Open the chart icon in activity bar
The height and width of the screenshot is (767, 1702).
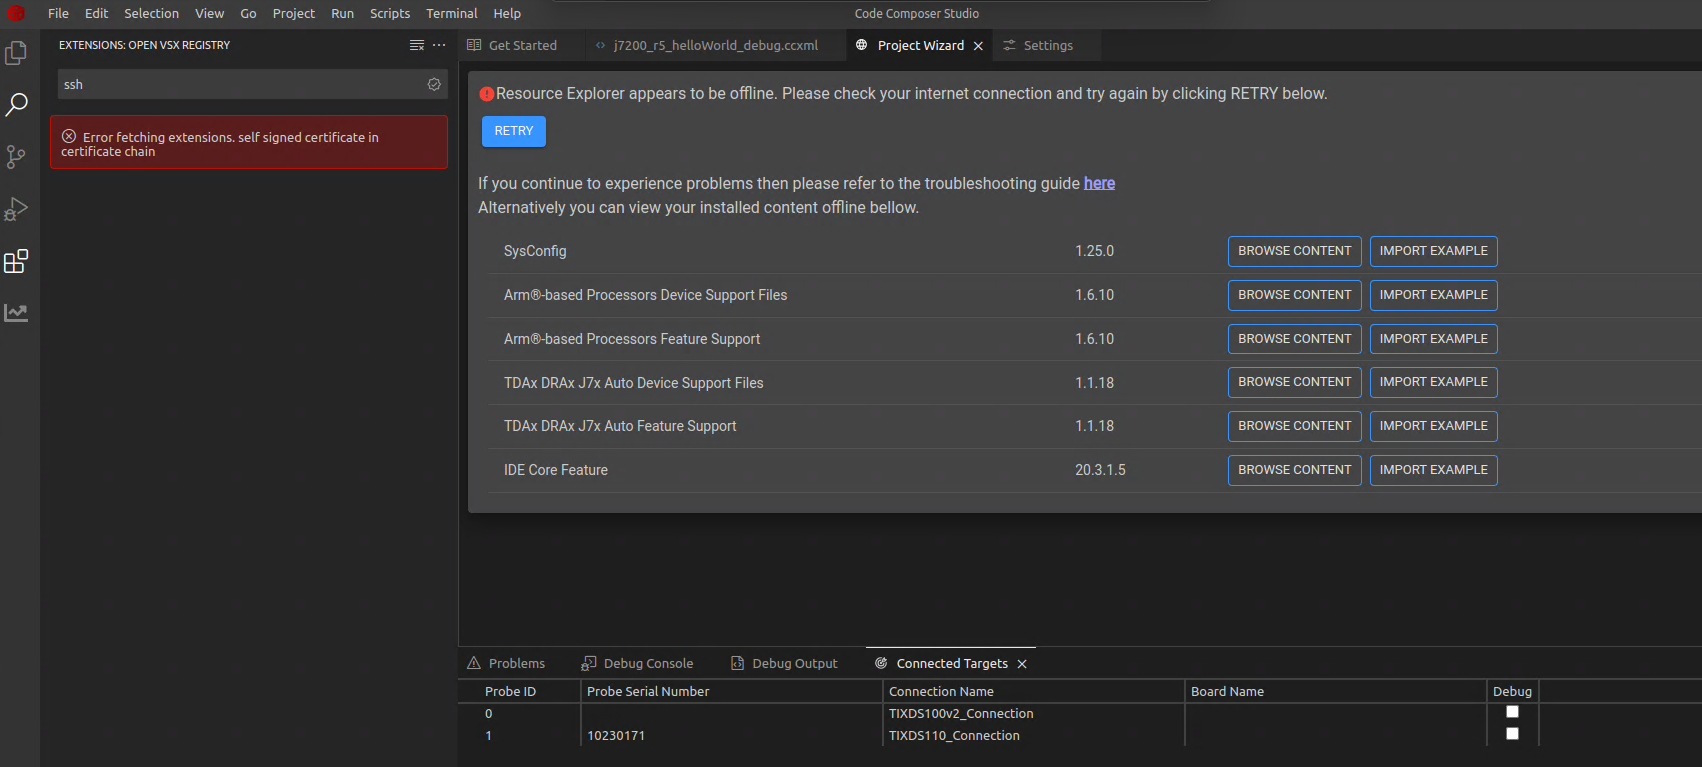16,313
